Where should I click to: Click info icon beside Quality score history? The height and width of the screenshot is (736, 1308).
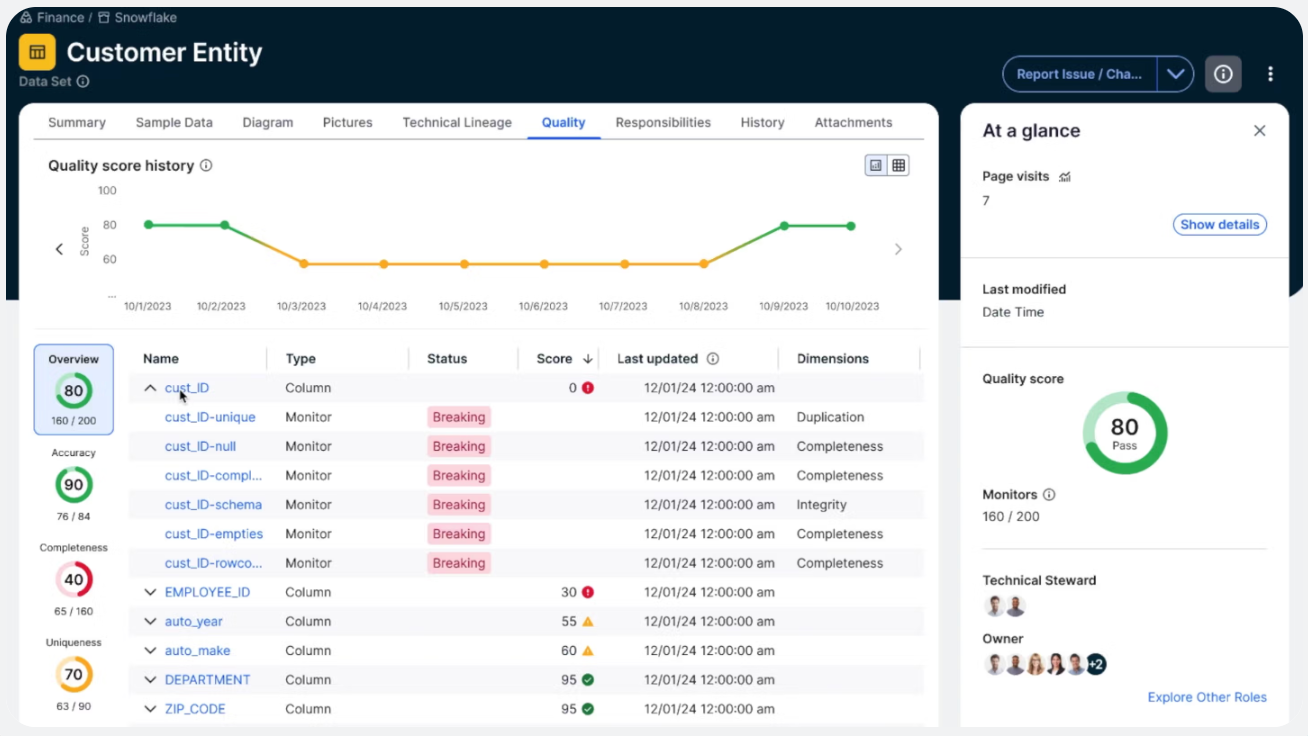(x=206, y=166)
